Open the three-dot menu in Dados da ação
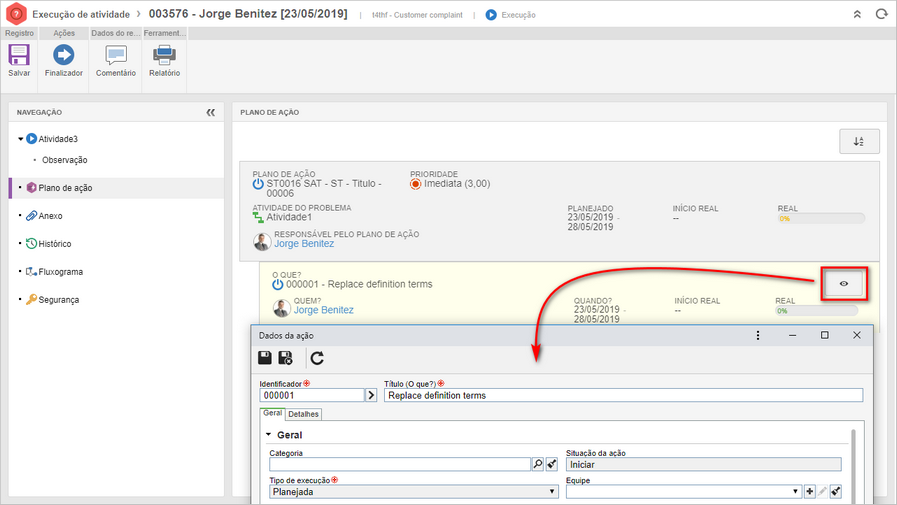 pos(758,335)
